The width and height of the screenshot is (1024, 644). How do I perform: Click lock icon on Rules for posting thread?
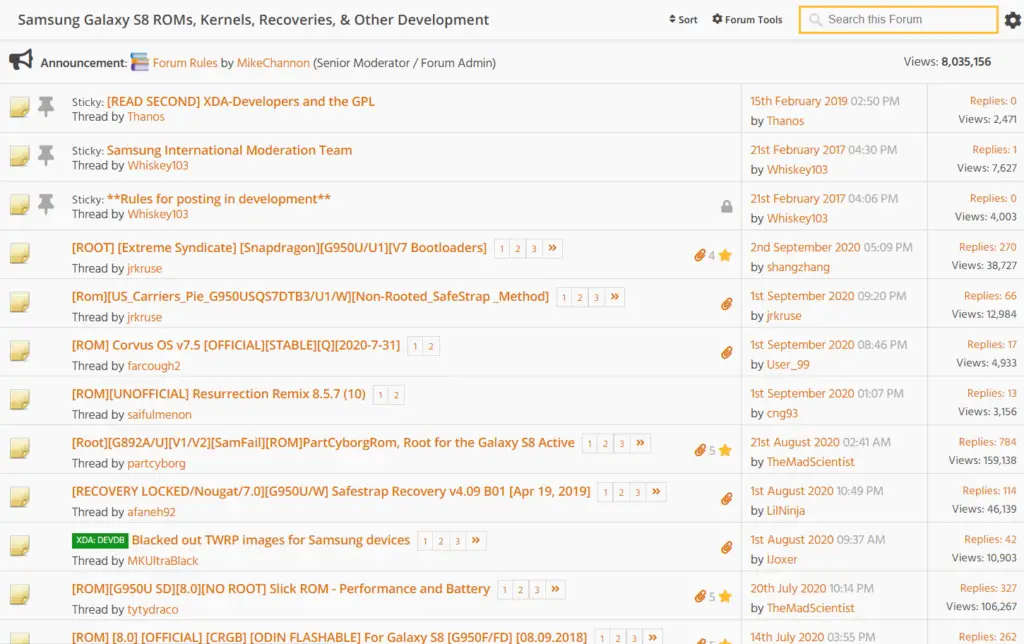pyautogui.click(x=726, y=206)
